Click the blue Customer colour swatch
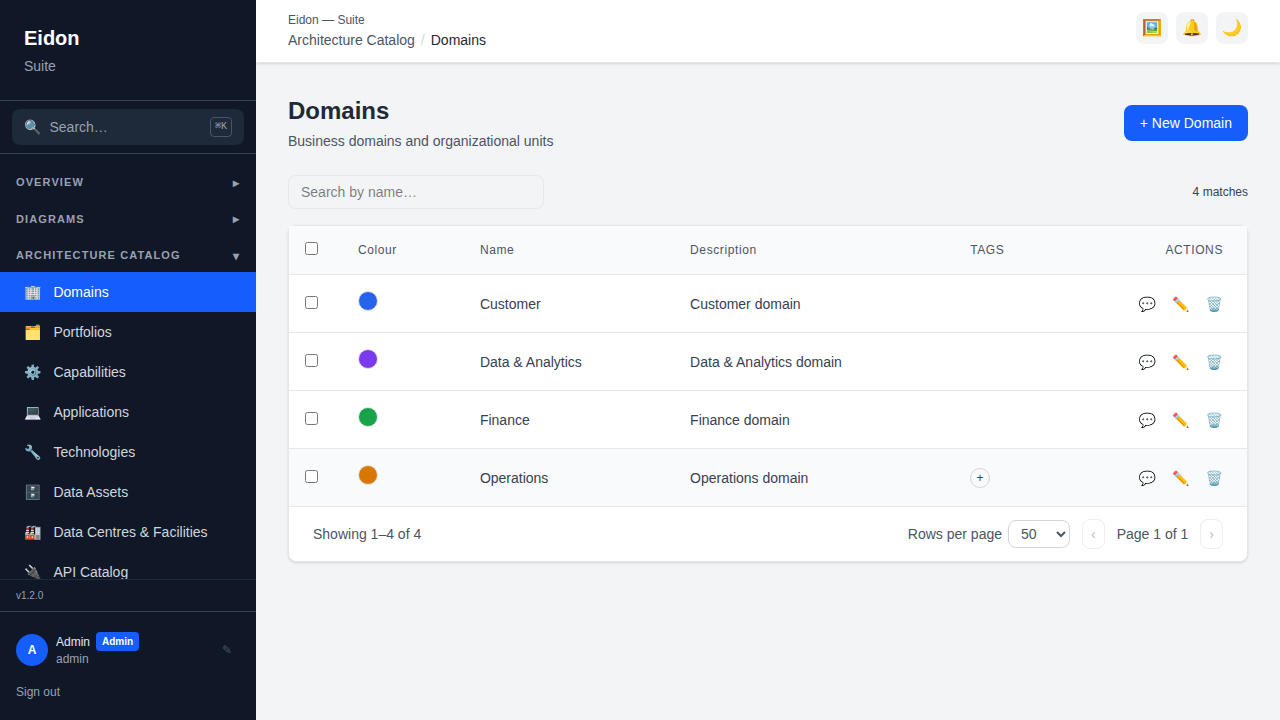Image resolution: width=1280 pixels, height=720 pixels. coord(368,301)
